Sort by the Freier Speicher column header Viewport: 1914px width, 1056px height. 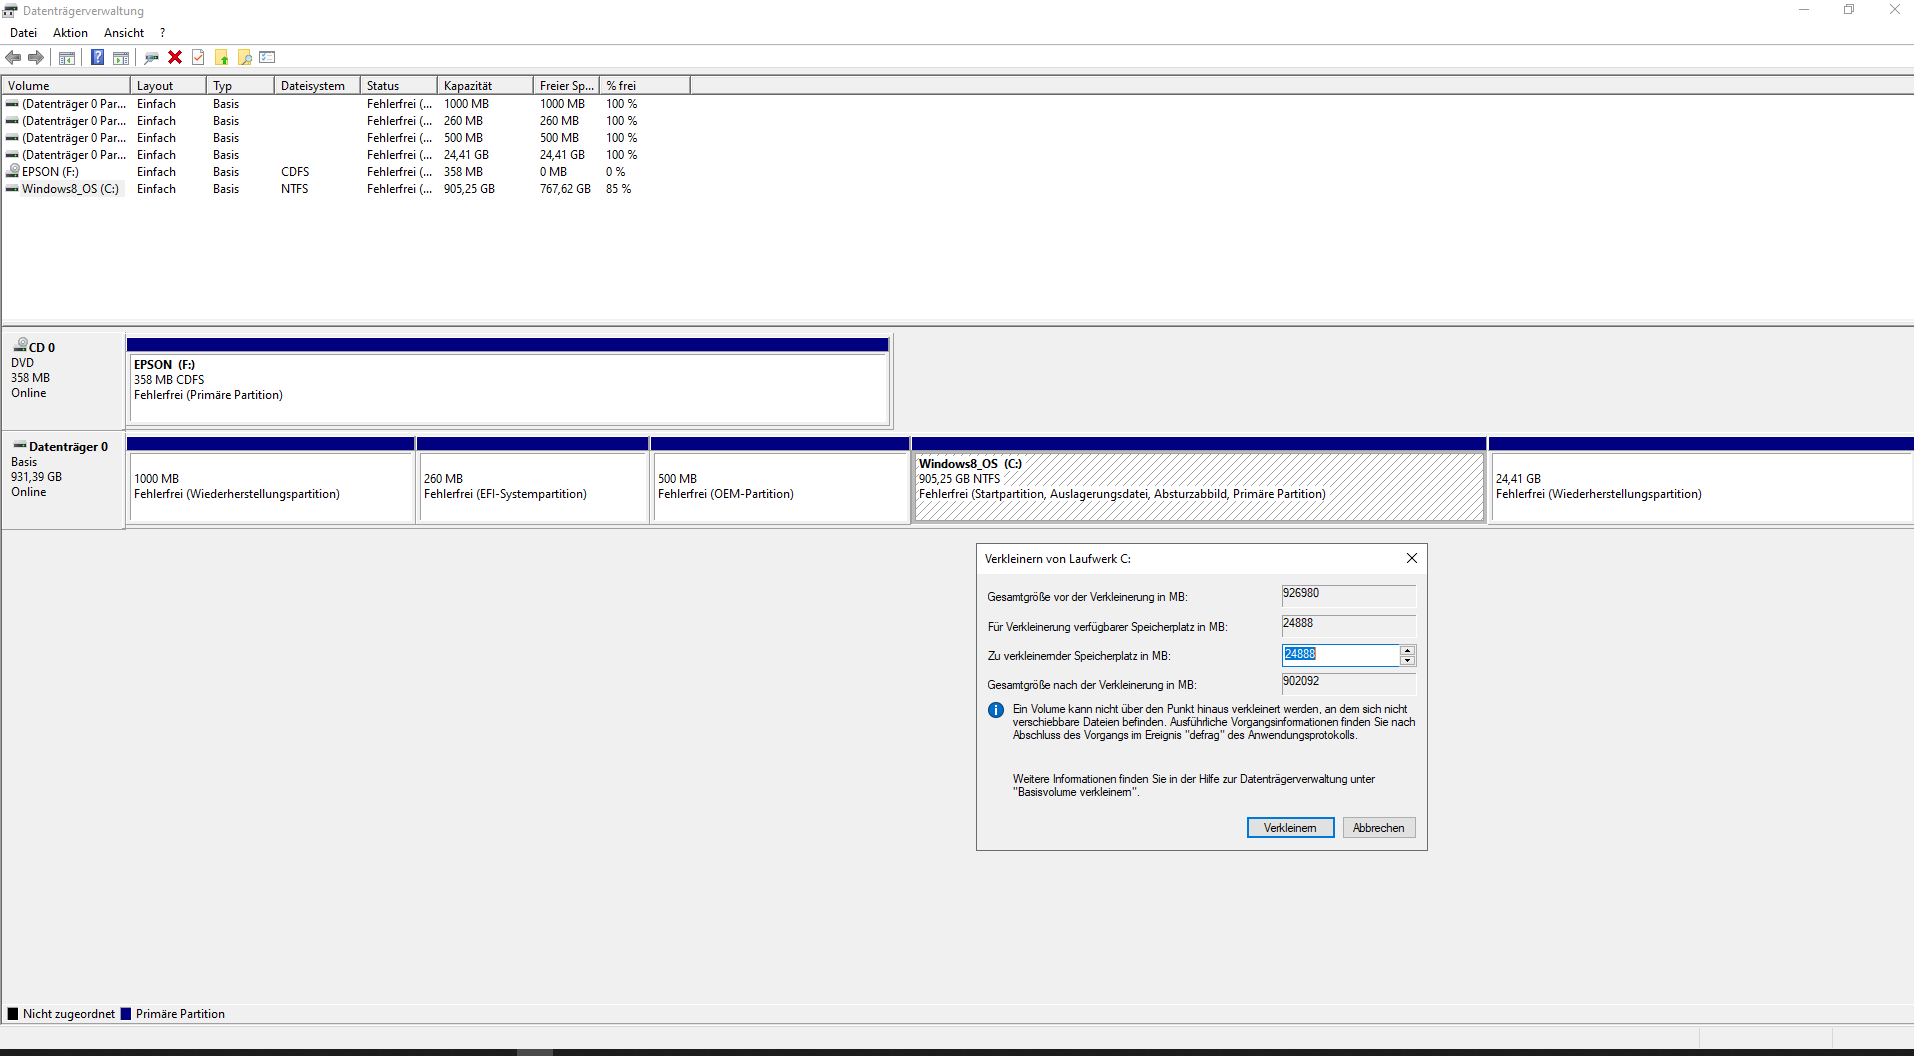566,86
